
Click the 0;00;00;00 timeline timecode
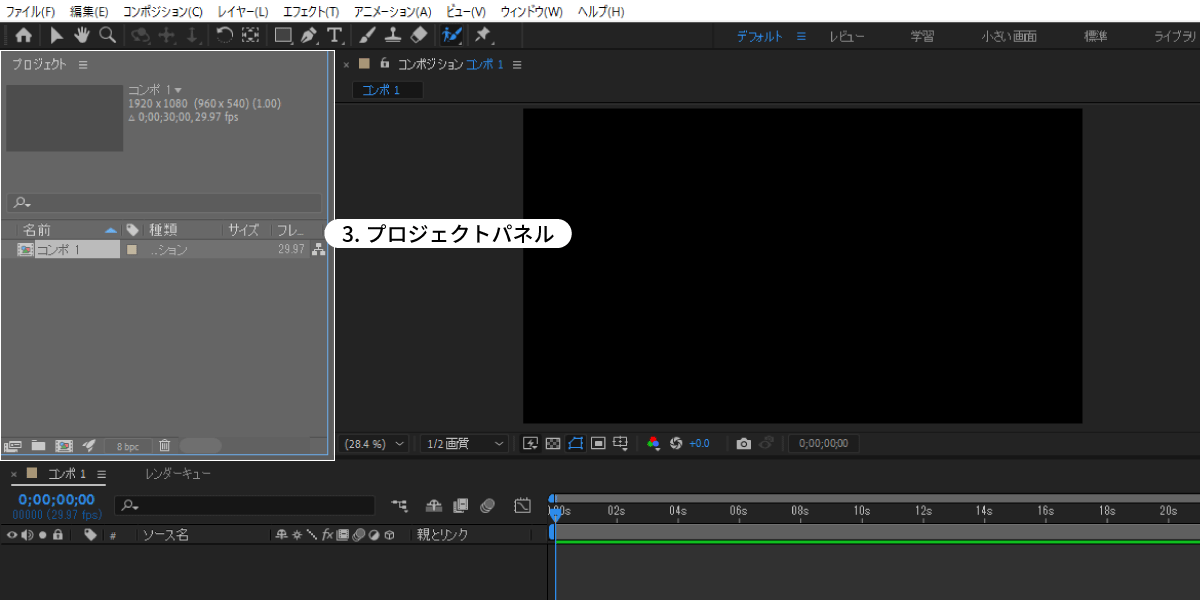click(56, 500)
